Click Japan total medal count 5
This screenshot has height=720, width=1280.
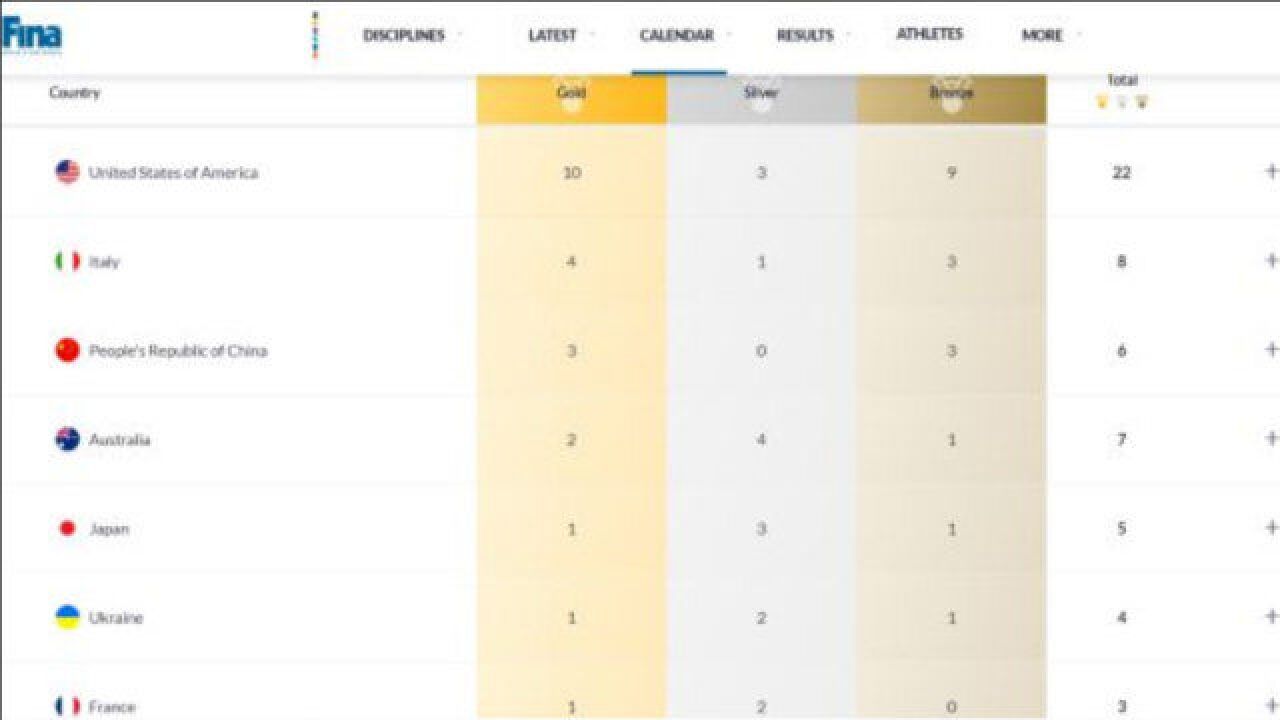pyautogui.click(x=1121, y=528)
